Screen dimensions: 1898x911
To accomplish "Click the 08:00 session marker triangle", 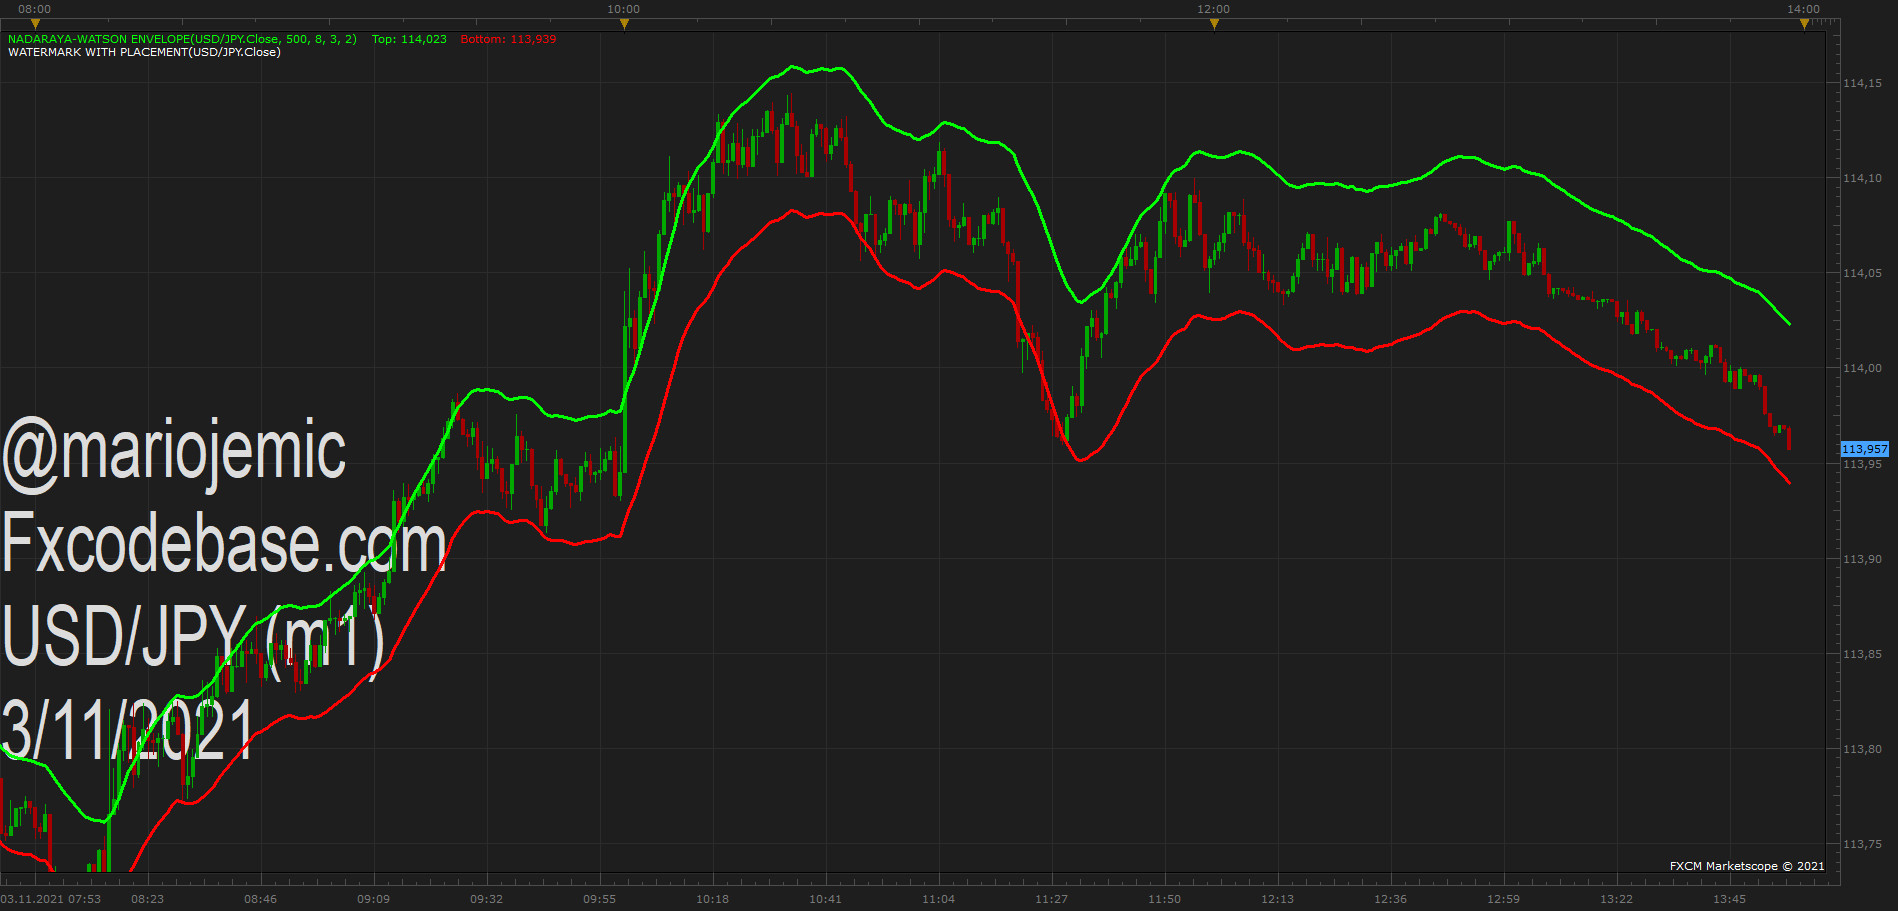I will [x=34, y=24].
